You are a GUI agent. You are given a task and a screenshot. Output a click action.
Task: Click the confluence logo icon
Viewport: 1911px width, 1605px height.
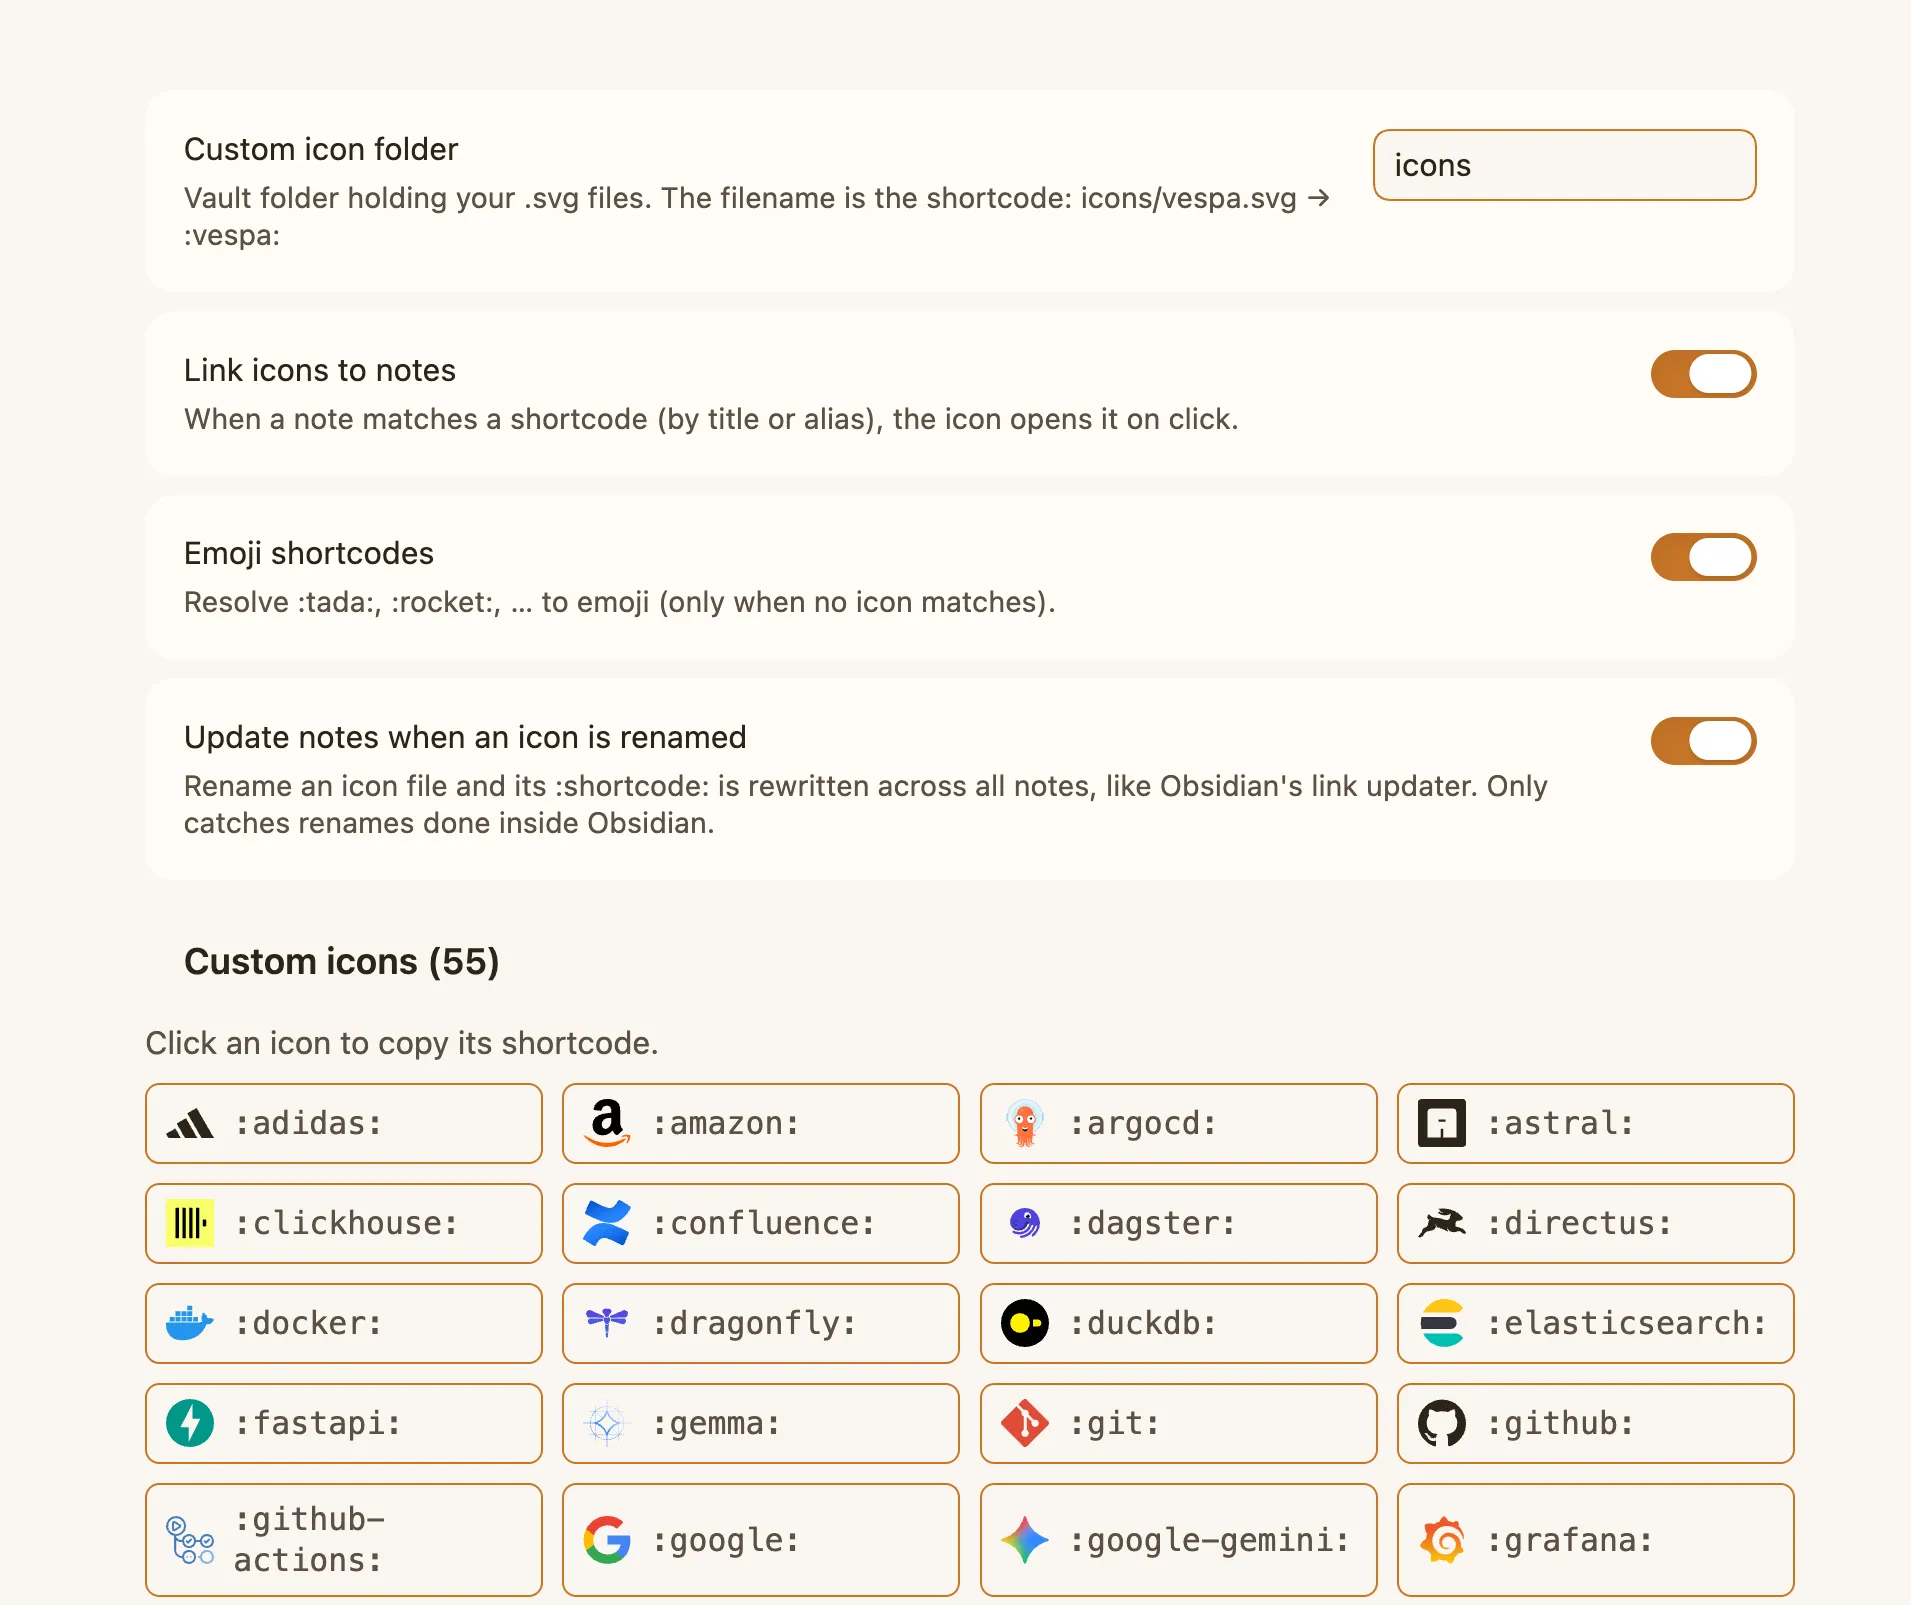point(607,1223)
